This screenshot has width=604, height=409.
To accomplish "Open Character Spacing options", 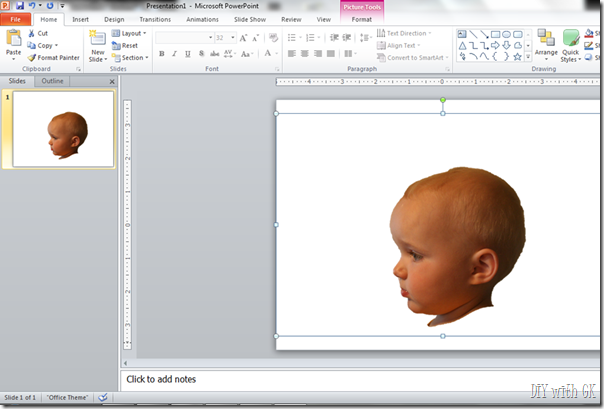I will (x=229, y=54).
